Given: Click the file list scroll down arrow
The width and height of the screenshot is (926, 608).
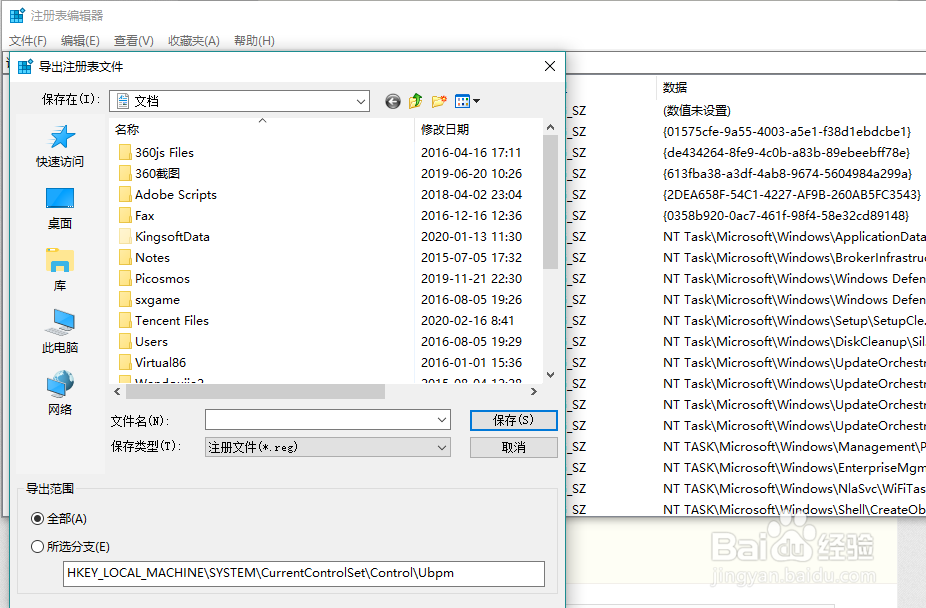Looking at the screenshot, I should (x=550, y=375).
